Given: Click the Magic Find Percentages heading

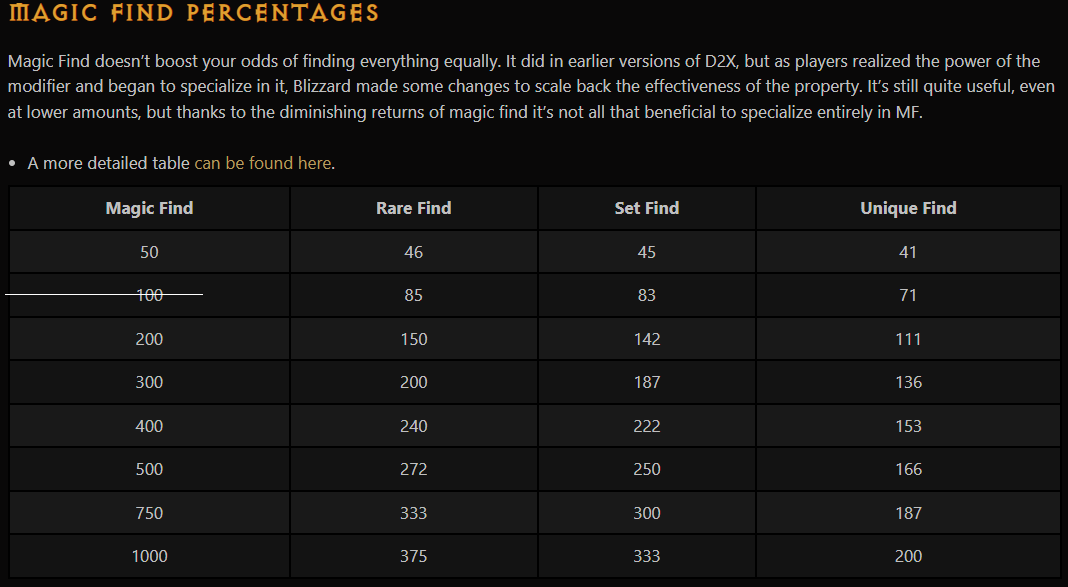Looking at the screenshot, I should [193, 12].
